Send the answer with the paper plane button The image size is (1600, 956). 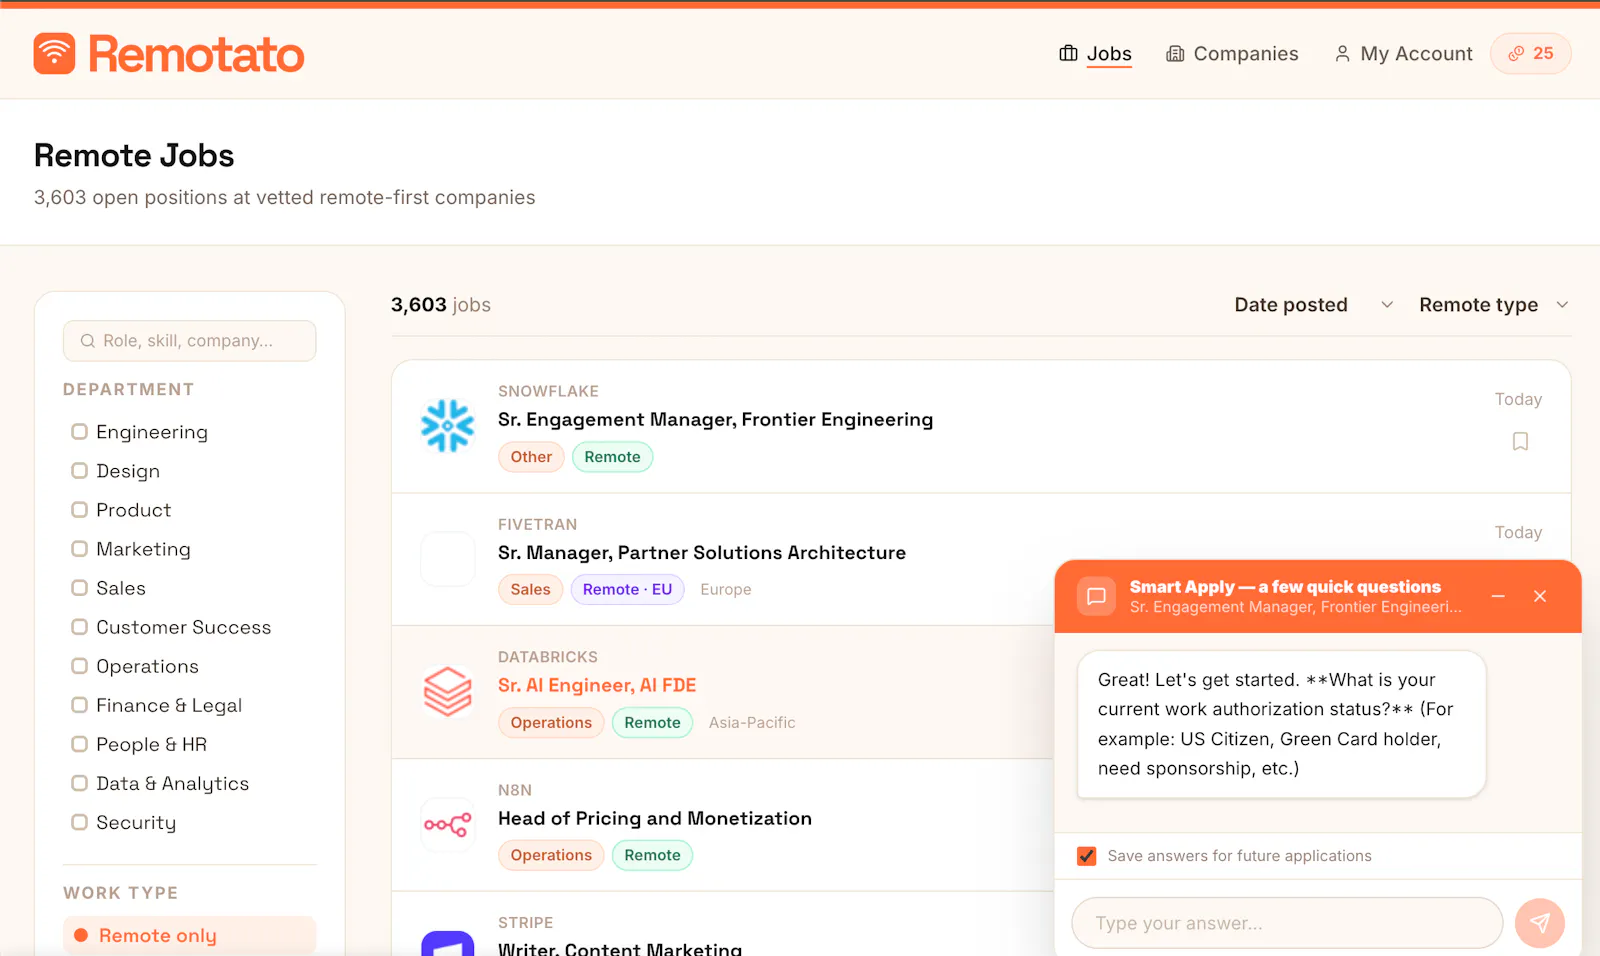[x=1540, y=923]
